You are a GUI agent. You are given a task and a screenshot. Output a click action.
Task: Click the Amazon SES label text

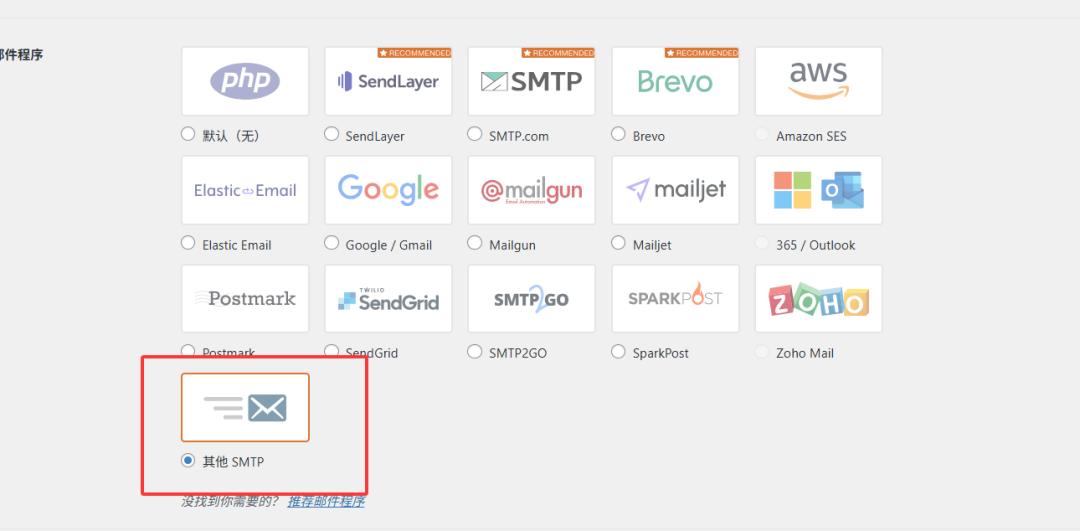tap(811, 136)
